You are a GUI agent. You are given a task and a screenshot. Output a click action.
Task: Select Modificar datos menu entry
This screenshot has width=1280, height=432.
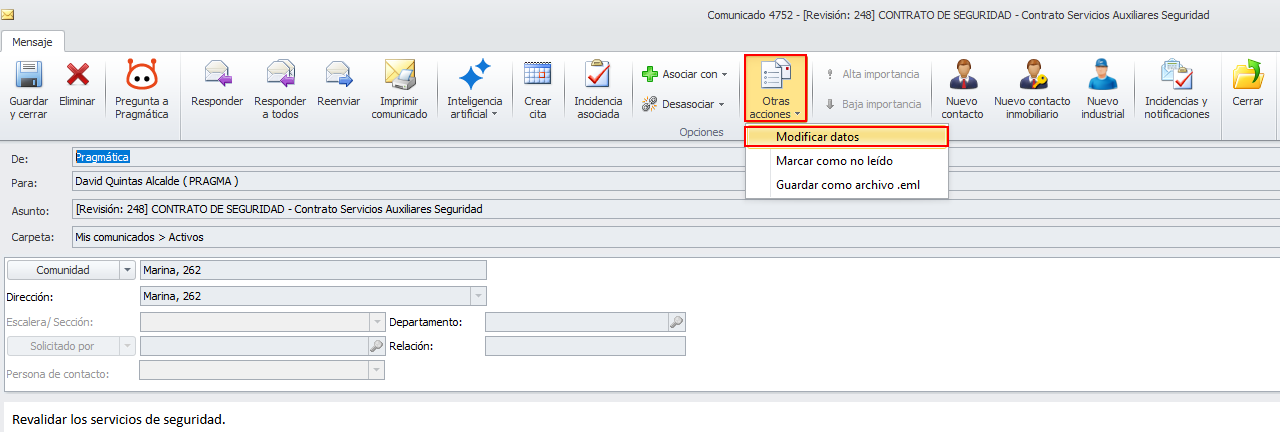(x=847, y=137)
